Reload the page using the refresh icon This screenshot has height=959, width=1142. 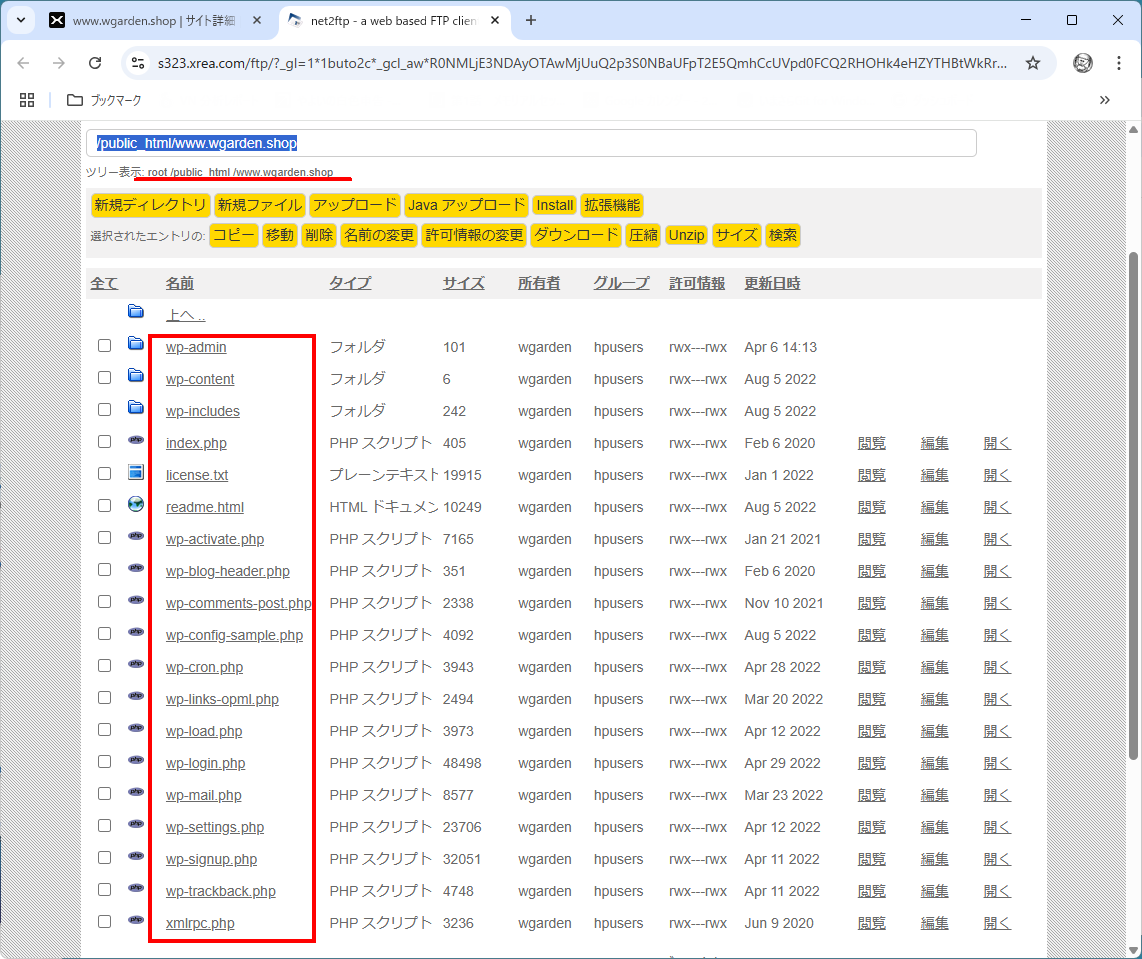coord(95,63)
